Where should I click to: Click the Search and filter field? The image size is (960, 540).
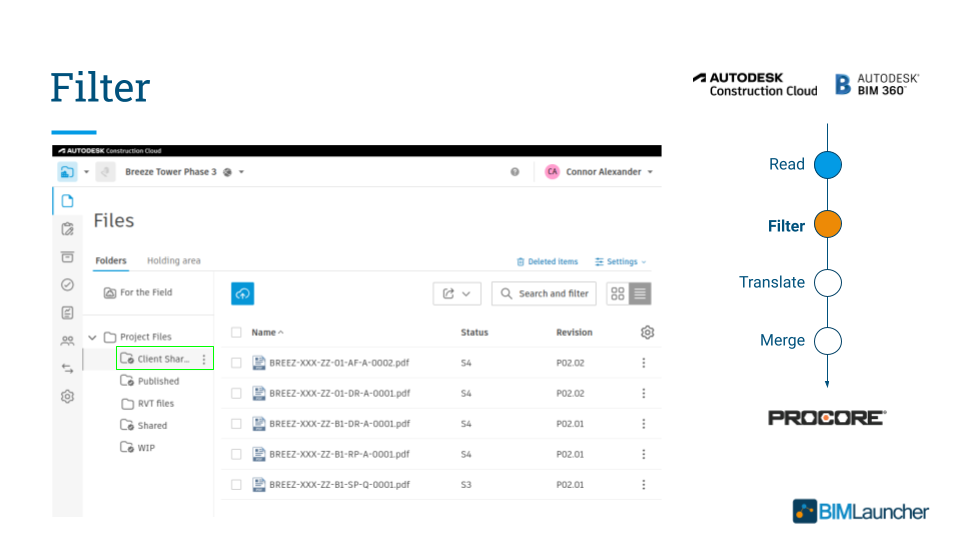(x=544, y=293)
